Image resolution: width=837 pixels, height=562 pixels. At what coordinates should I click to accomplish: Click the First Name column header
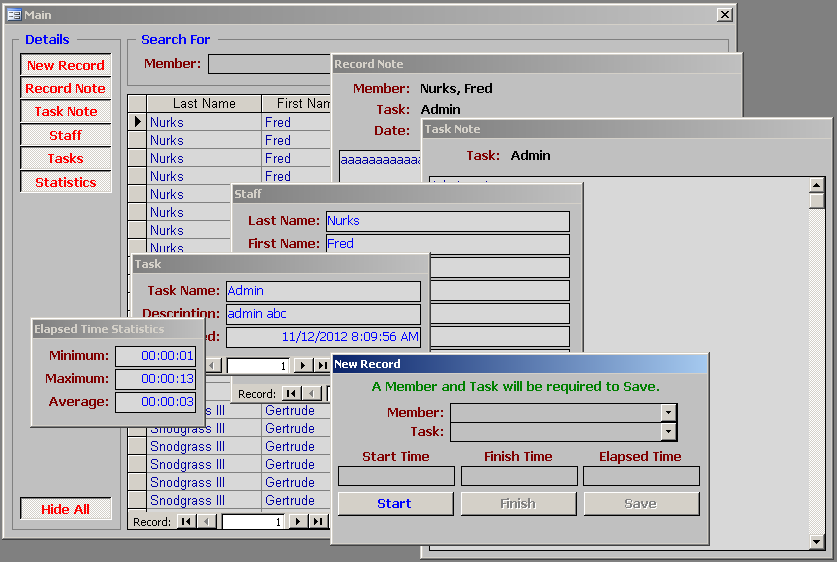point(297,104)
